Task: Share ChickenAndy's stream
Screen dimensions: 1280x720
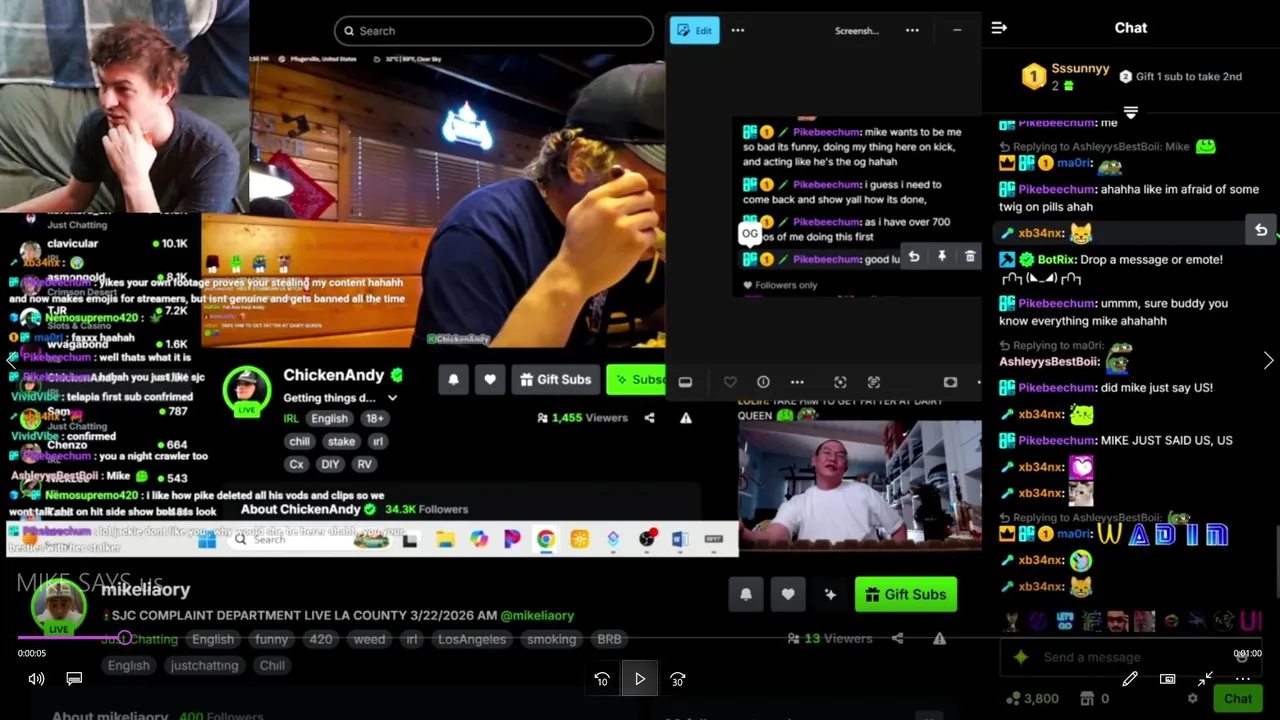Action: [x=649, y=418]
